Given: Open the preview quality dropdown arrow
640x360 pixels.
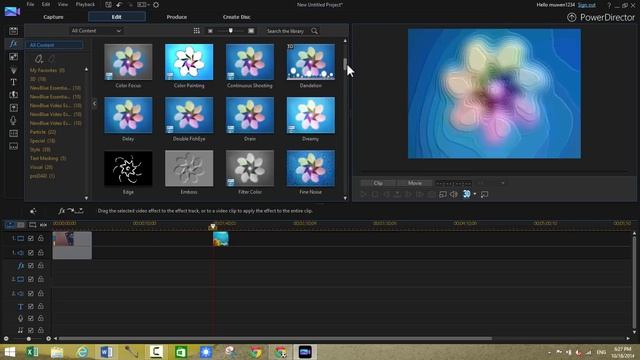Looking at the screenshot, I should click(503, 183).
